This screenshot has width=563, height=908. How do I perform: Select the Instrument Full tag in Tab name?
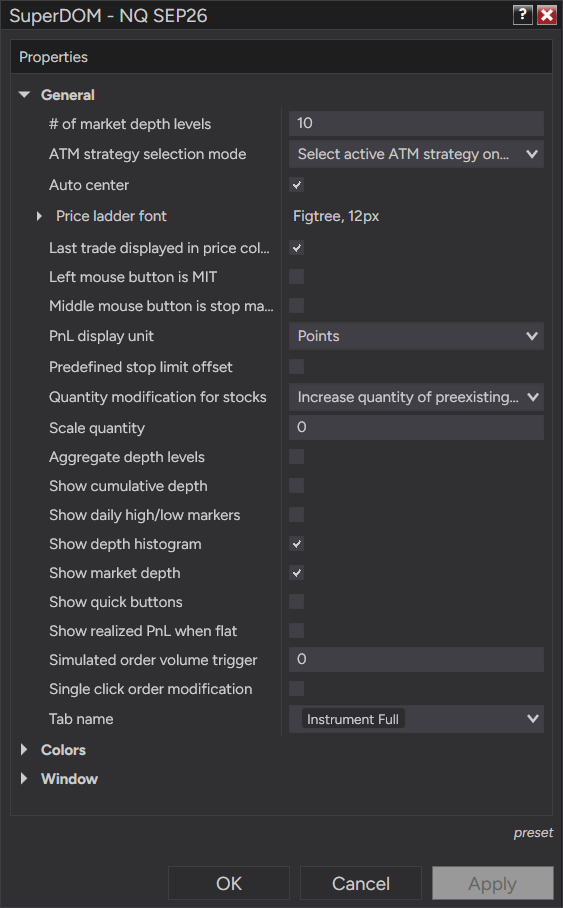[353, 719]
